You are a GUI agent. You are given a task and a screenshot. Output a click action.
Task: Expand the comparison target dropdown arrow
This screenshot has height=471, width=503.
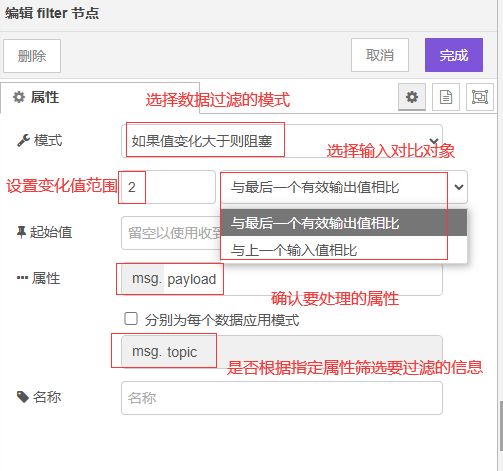459,187
